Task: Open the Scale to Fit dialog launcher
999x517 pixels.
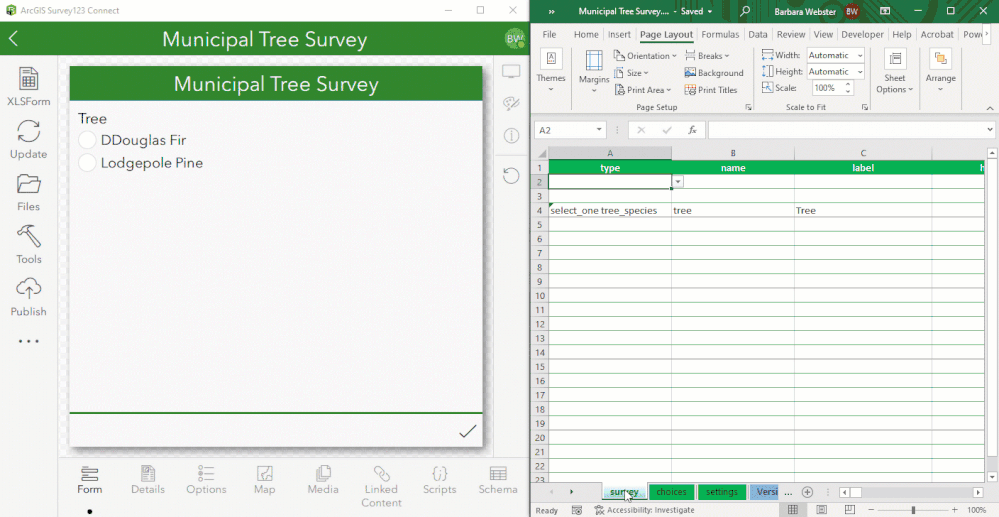Action: (x=865, y=108)
